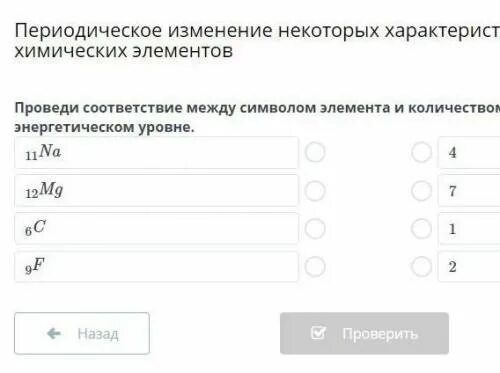Select the radio button for answer 7
500x373 pixels.
pyautogui.click(x=421, y=191)
